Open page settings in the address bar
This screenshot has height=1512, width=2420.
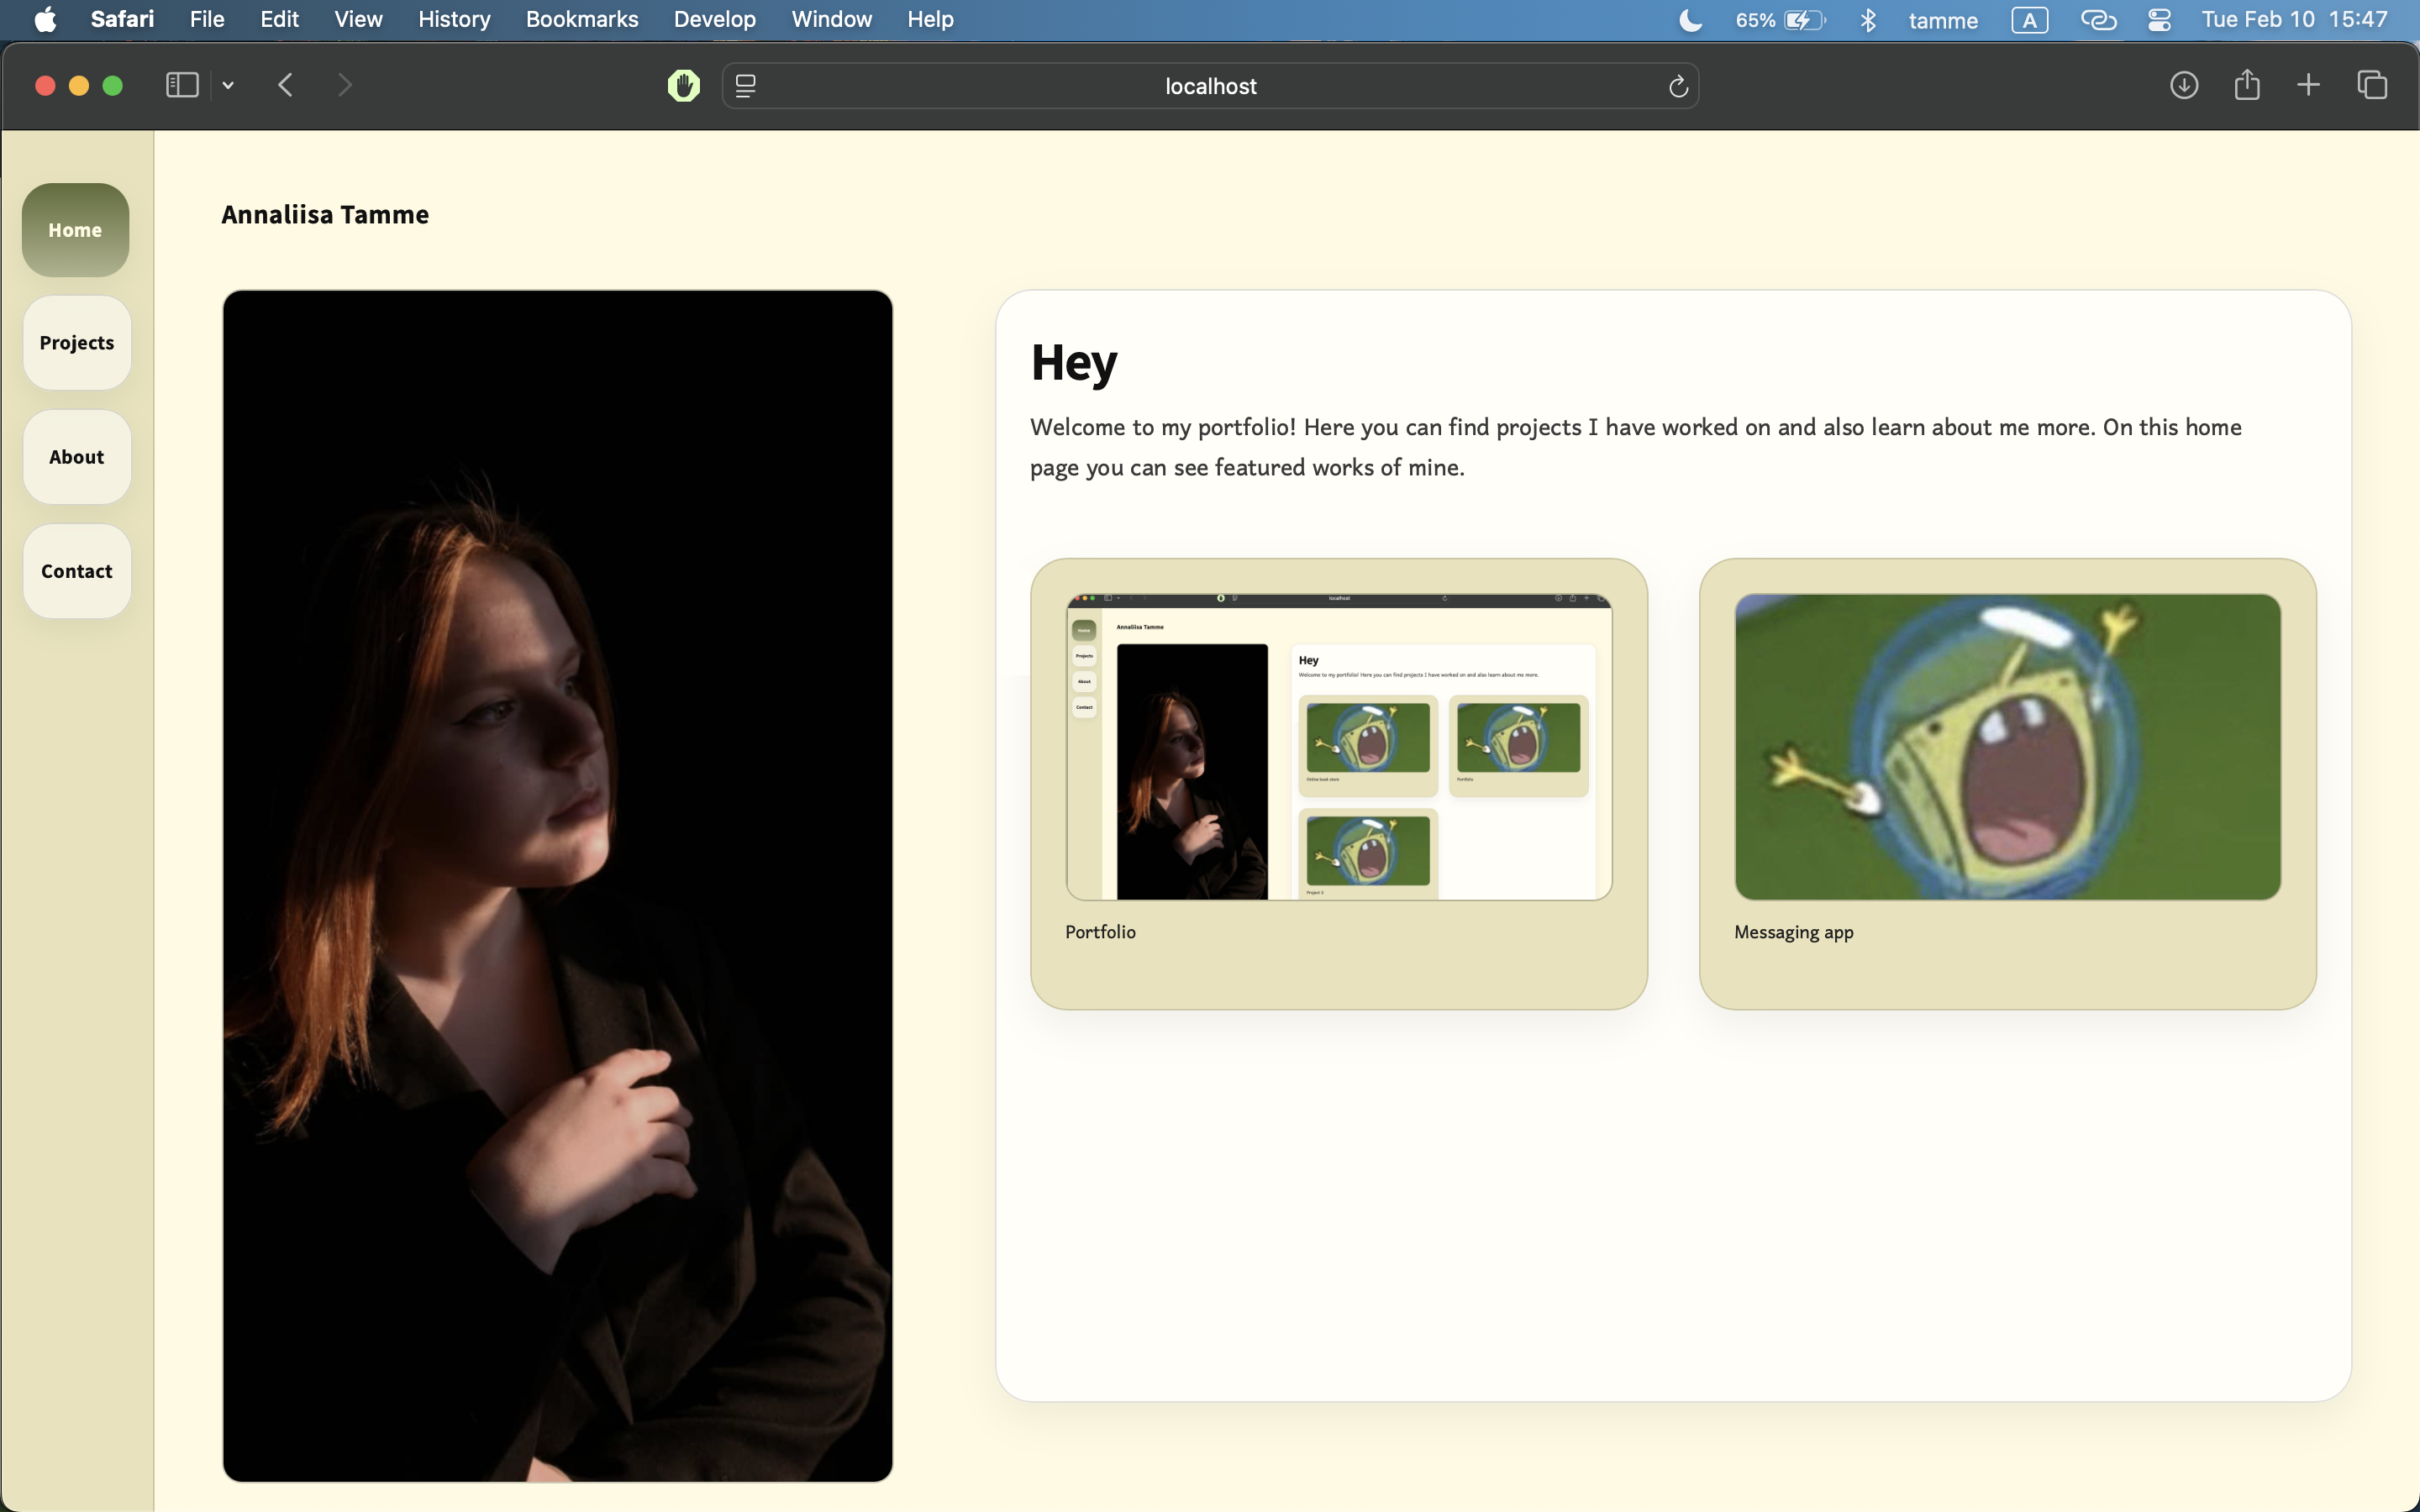tap(745, 86)
